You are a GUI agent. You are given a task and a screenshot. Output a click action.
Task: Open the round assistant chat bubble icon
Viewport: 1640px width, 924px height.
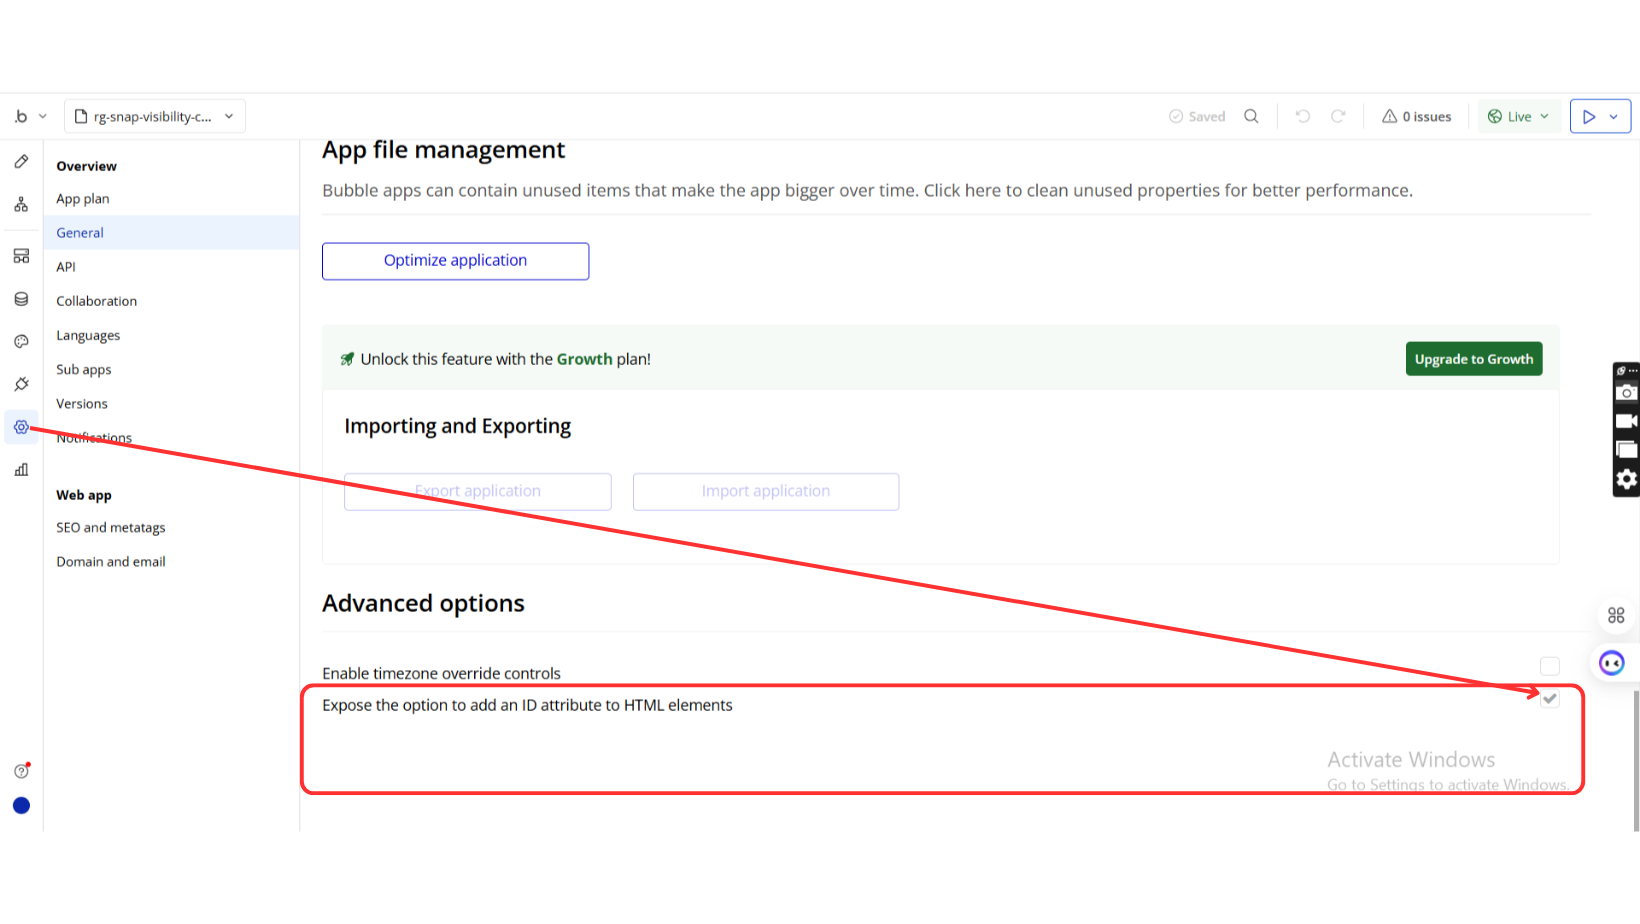(1612, 663)
